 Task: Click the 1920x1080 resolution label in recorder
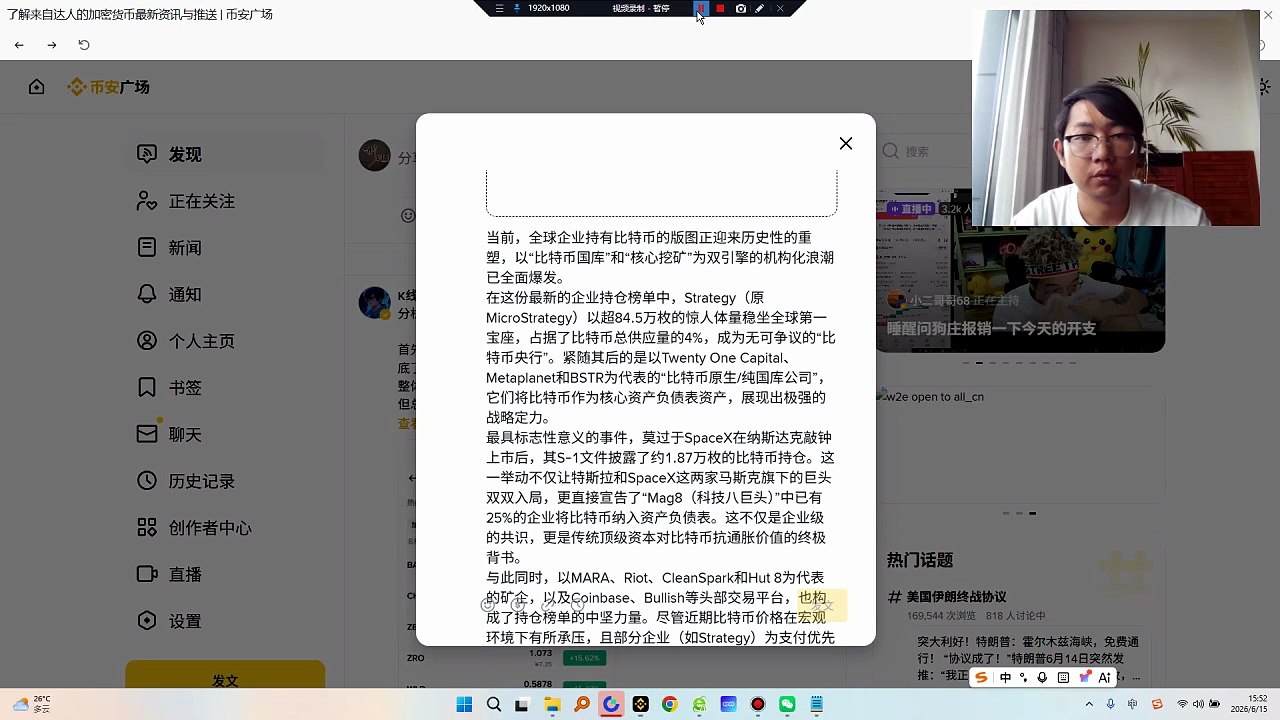548,8
